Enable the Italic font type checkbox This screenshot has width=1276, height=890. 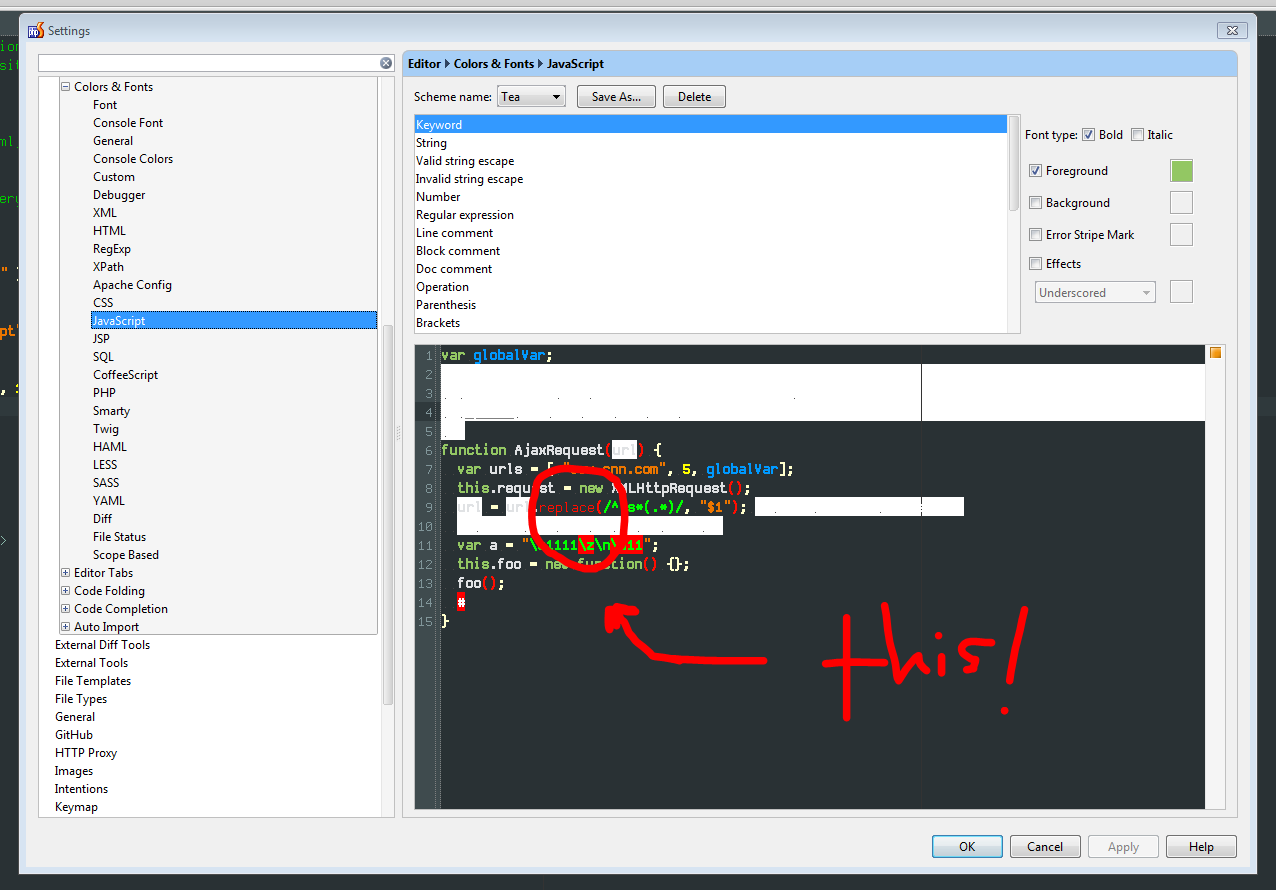point(1137,135)
